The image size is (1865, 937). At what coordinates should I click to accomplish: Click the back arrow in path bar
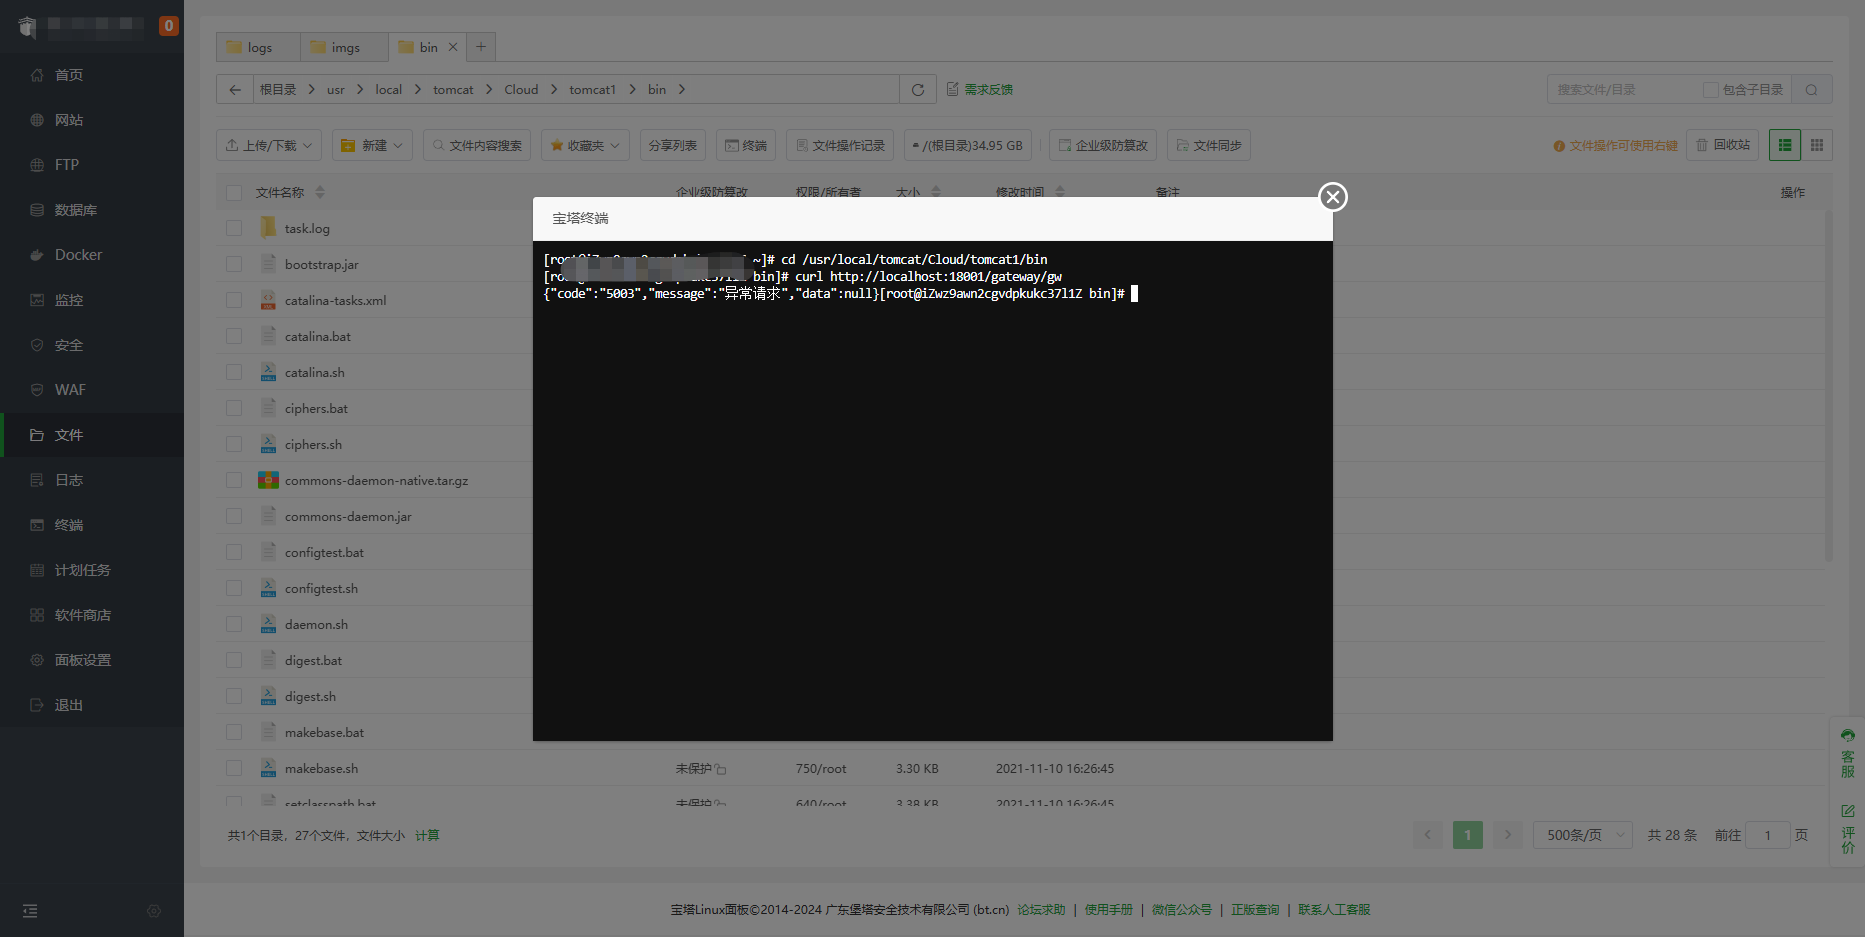[235, 90]
